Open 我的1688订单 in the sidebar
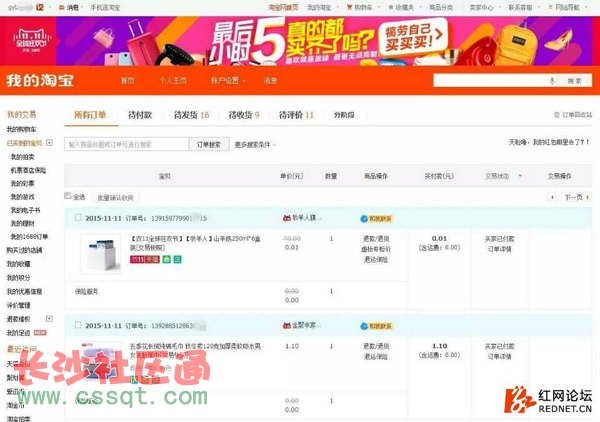 click(29, 236)
